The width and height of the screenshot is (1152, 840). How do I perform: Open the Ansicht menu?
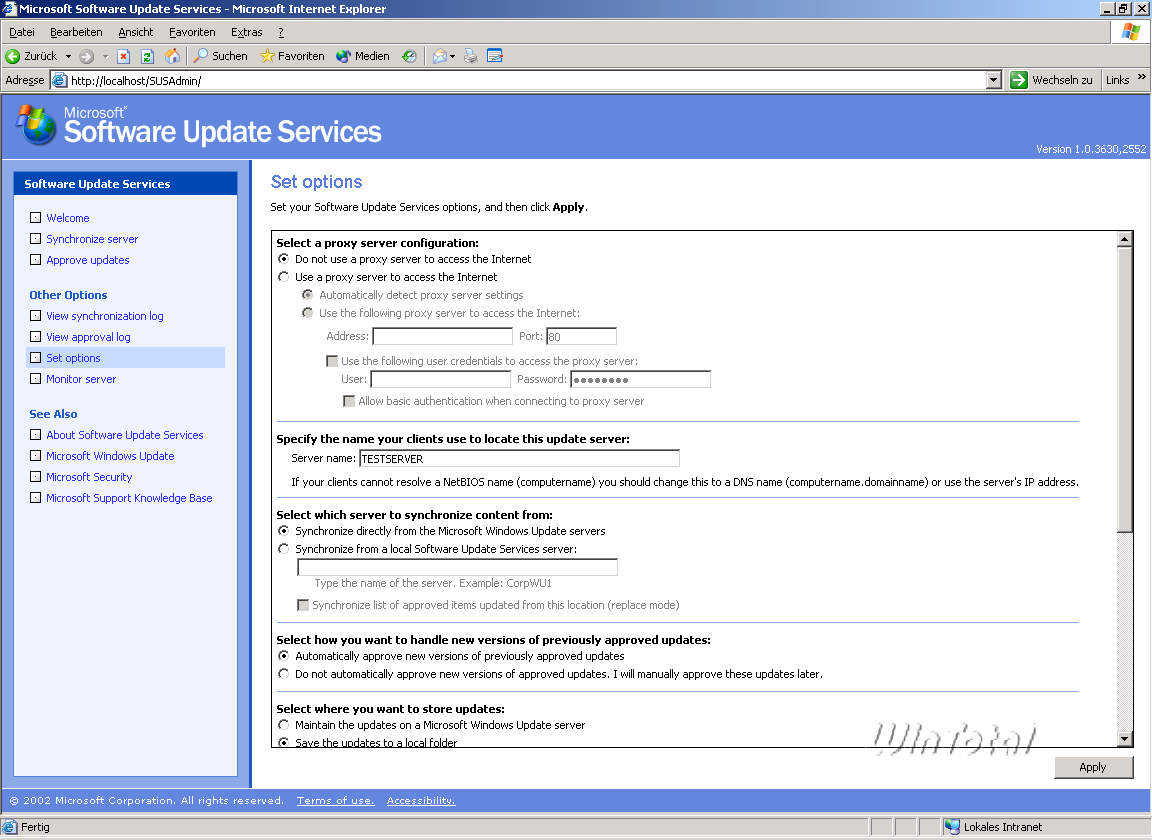pos(136,32)
